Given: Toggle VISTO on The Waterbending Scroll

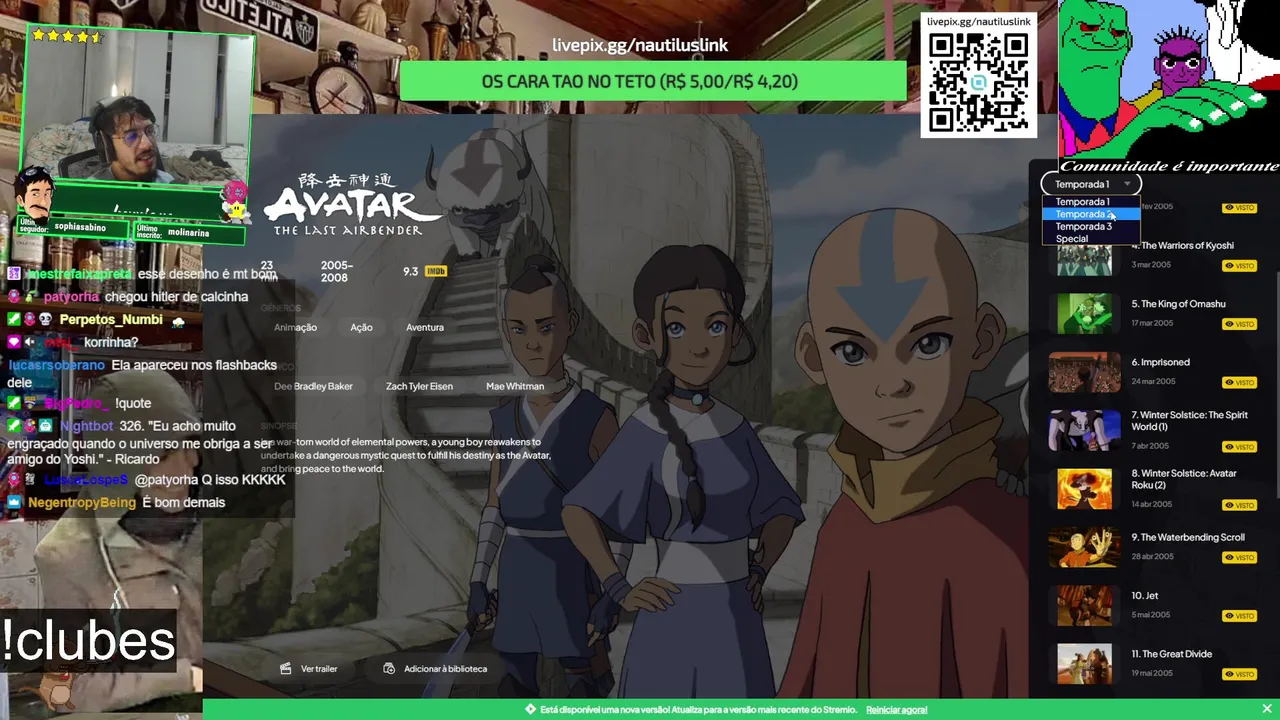Looking at the screenshot, I should [1240, 557].
